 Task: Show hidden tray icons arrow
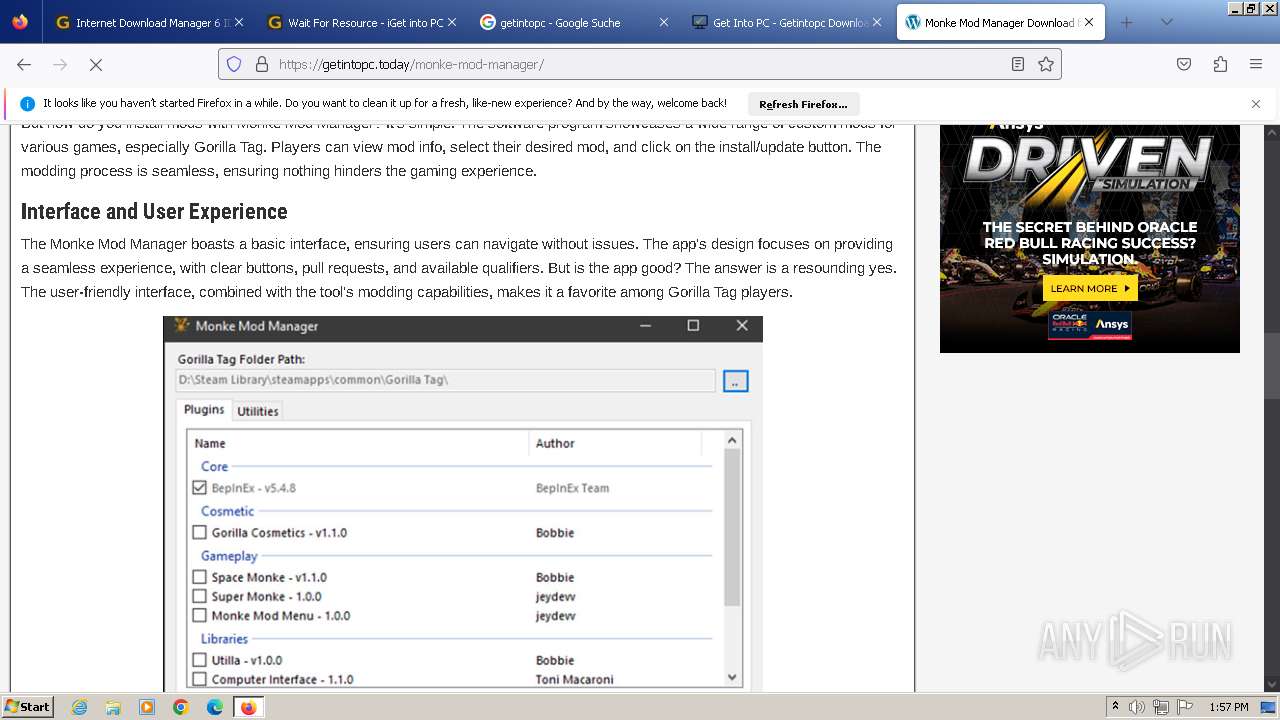1115,707
